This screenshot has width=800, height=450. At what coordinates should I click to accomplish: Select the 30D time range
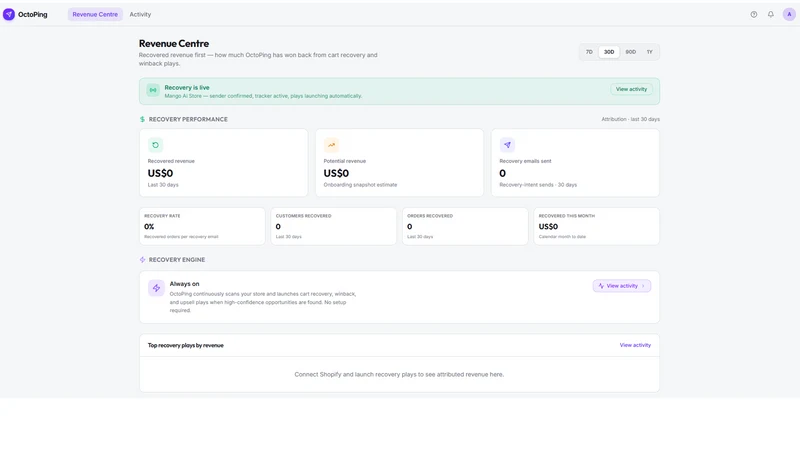pyautogui.click(x=609, y=52)
